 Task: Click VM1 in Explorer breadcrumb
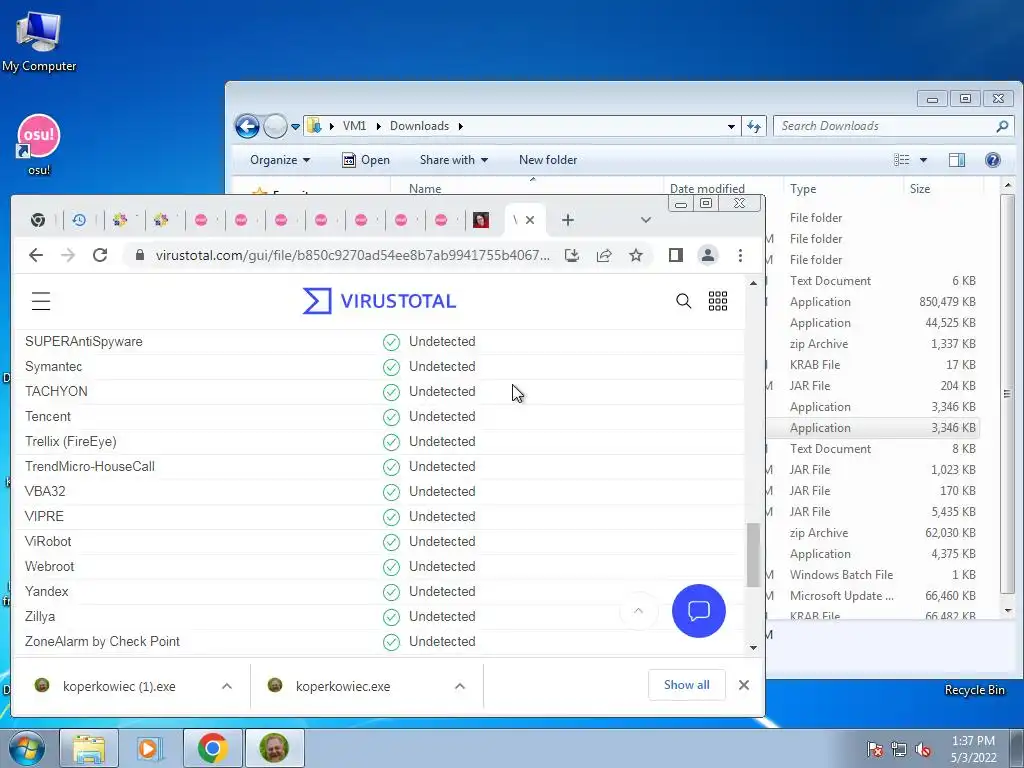click(355, 126)
